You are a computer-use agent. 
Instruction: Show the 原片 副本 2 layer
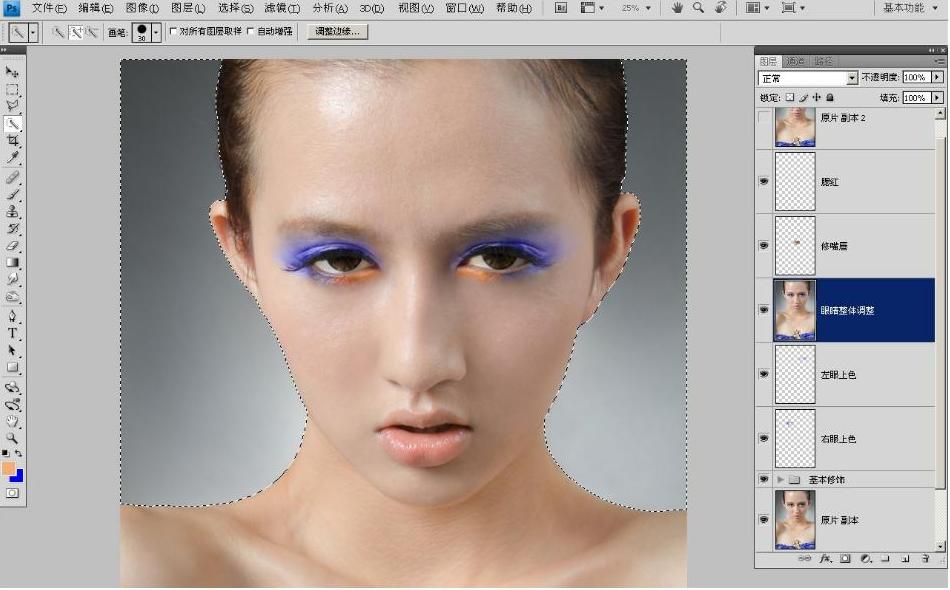click(764, 118)
